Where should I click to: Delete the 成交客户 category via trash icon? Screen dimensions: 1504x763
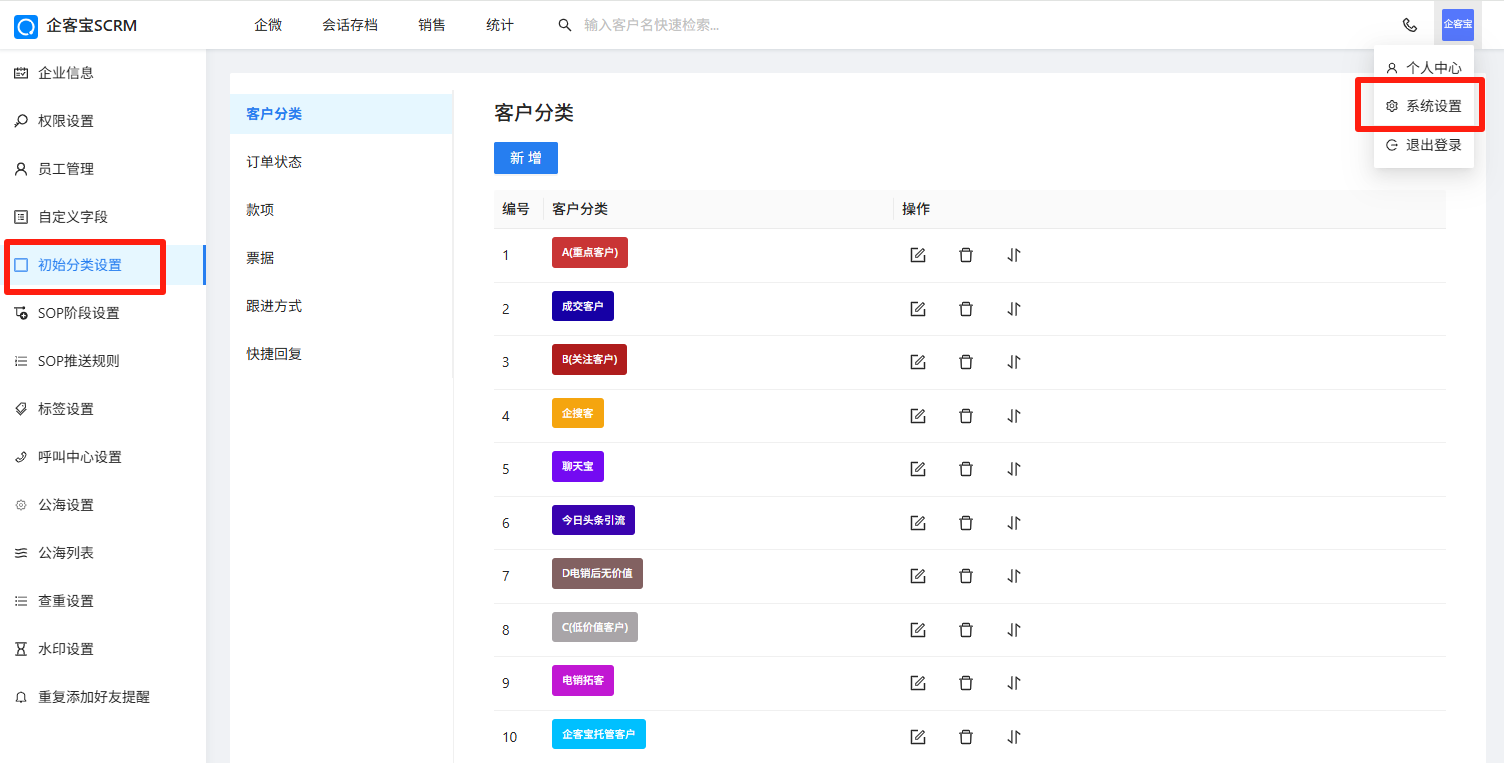point(965,309)
